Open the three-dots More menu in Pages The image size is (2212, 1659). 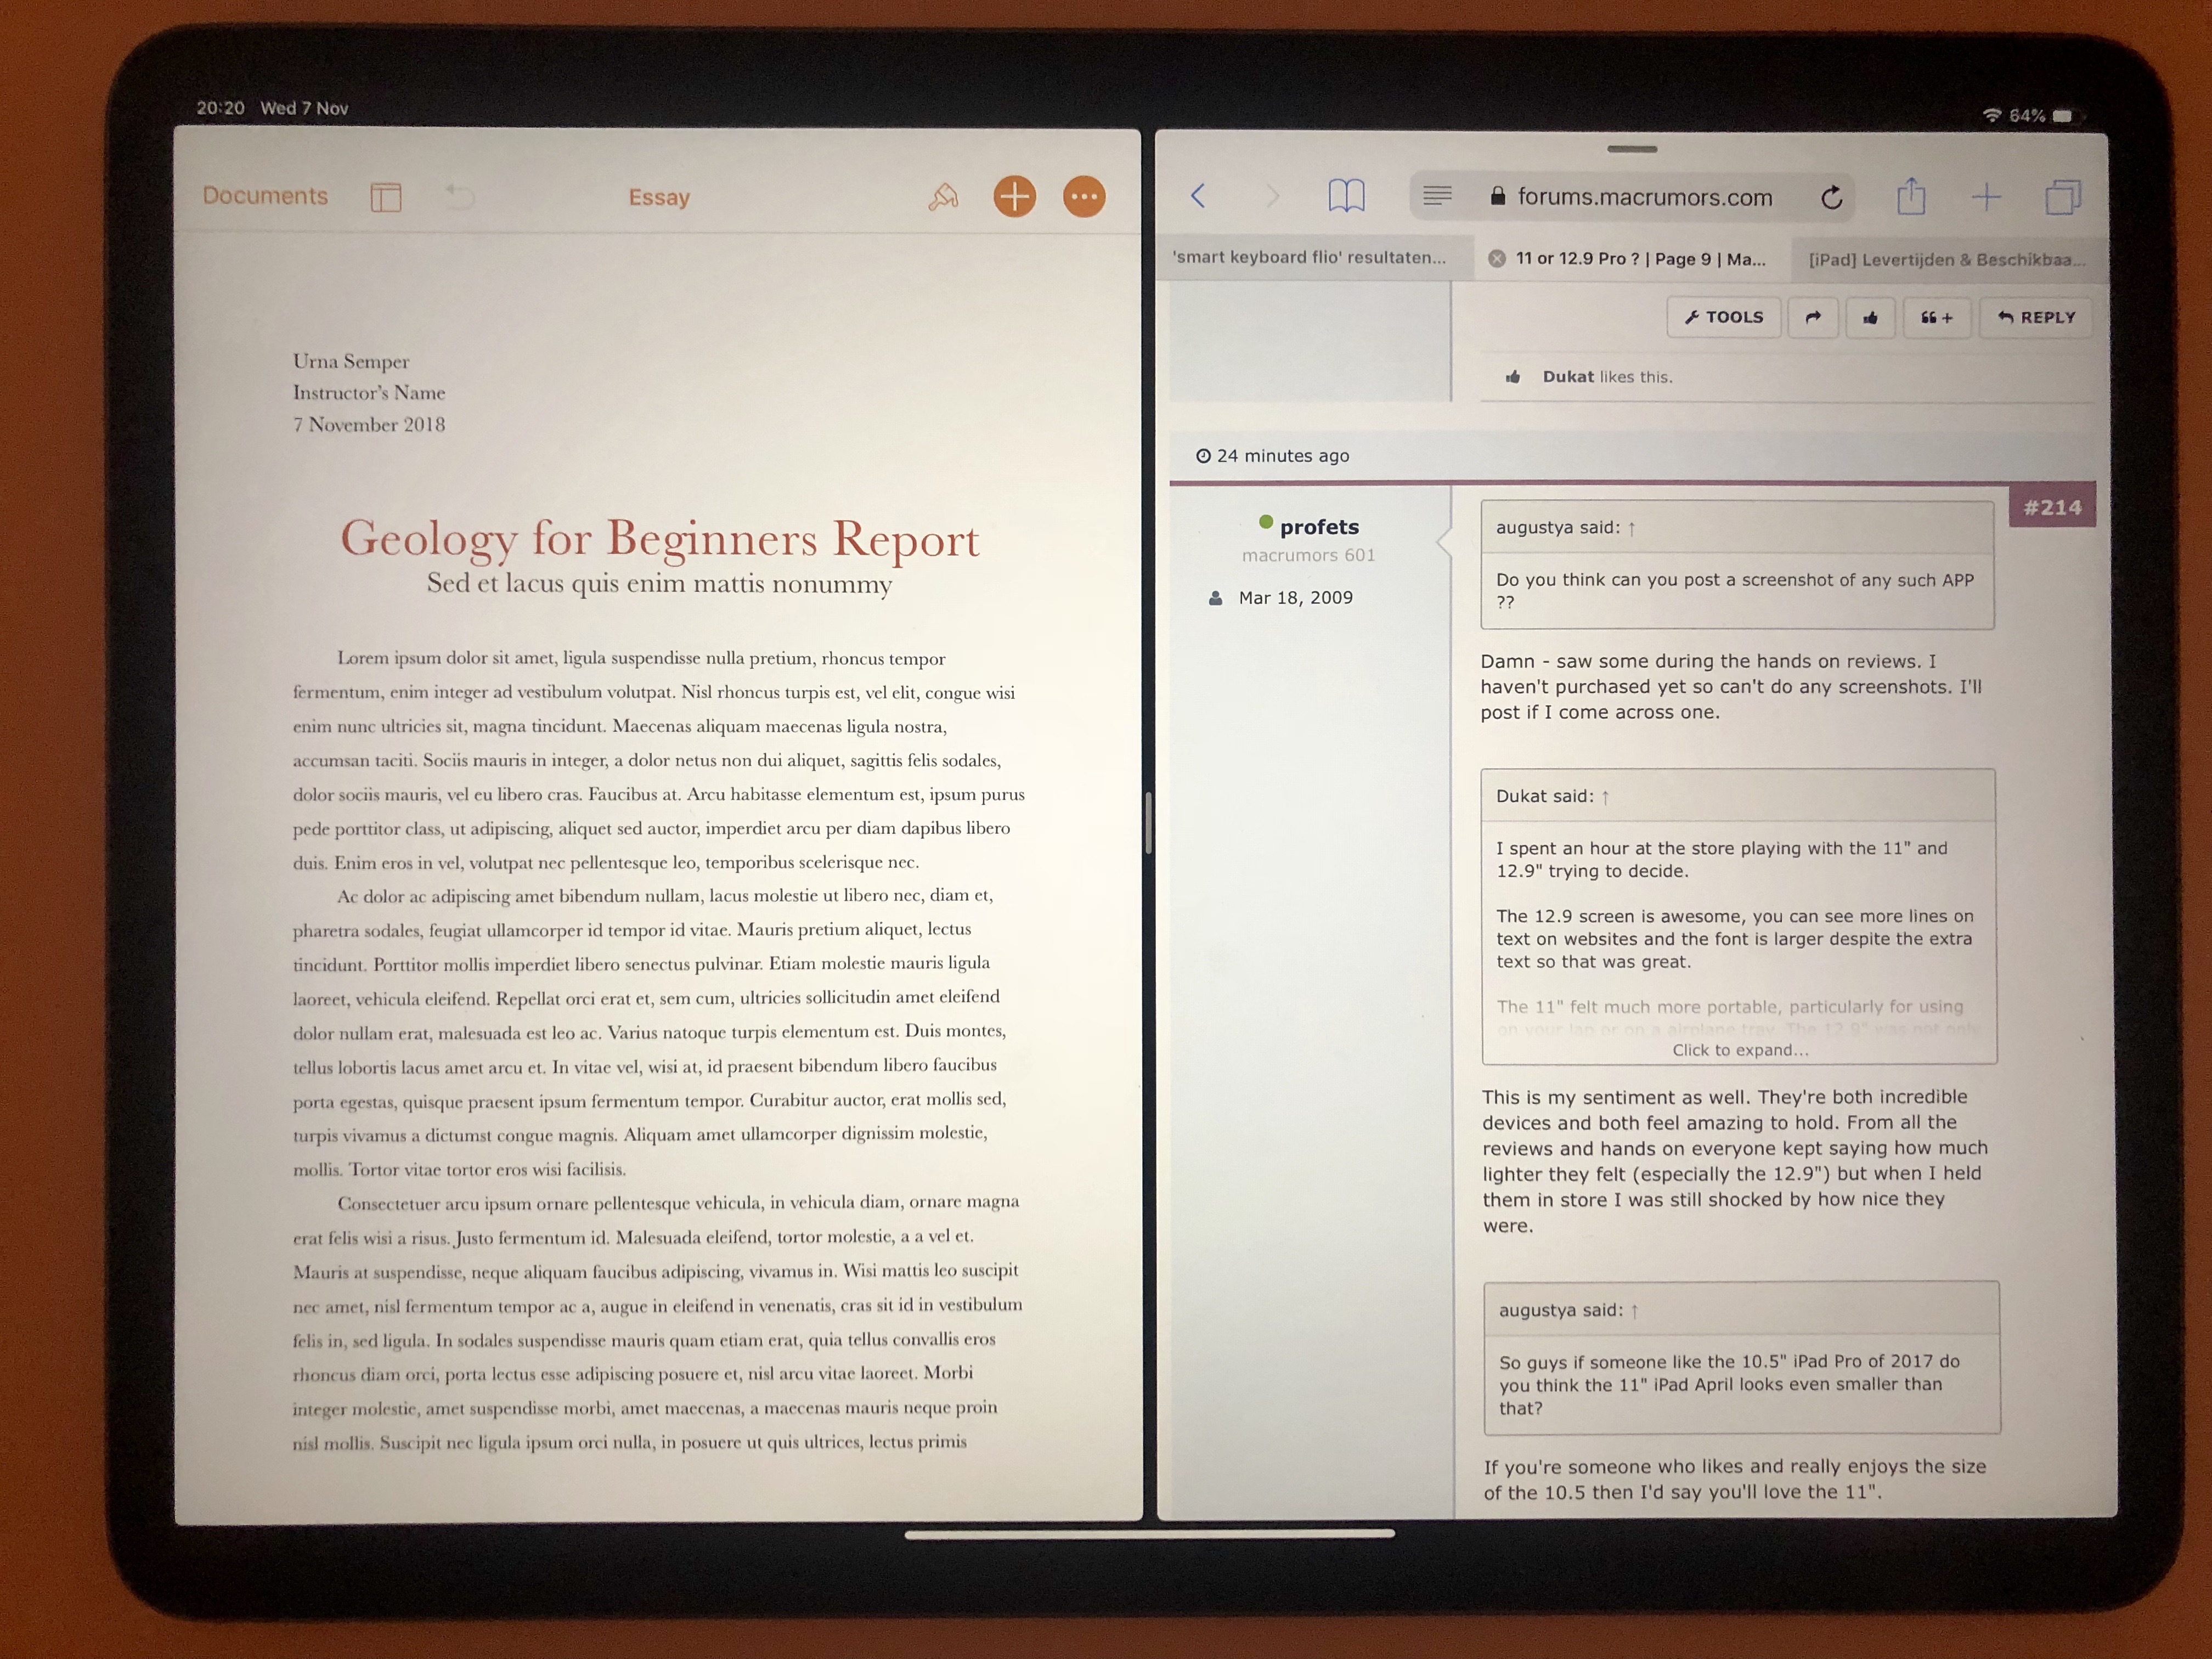1084,197
